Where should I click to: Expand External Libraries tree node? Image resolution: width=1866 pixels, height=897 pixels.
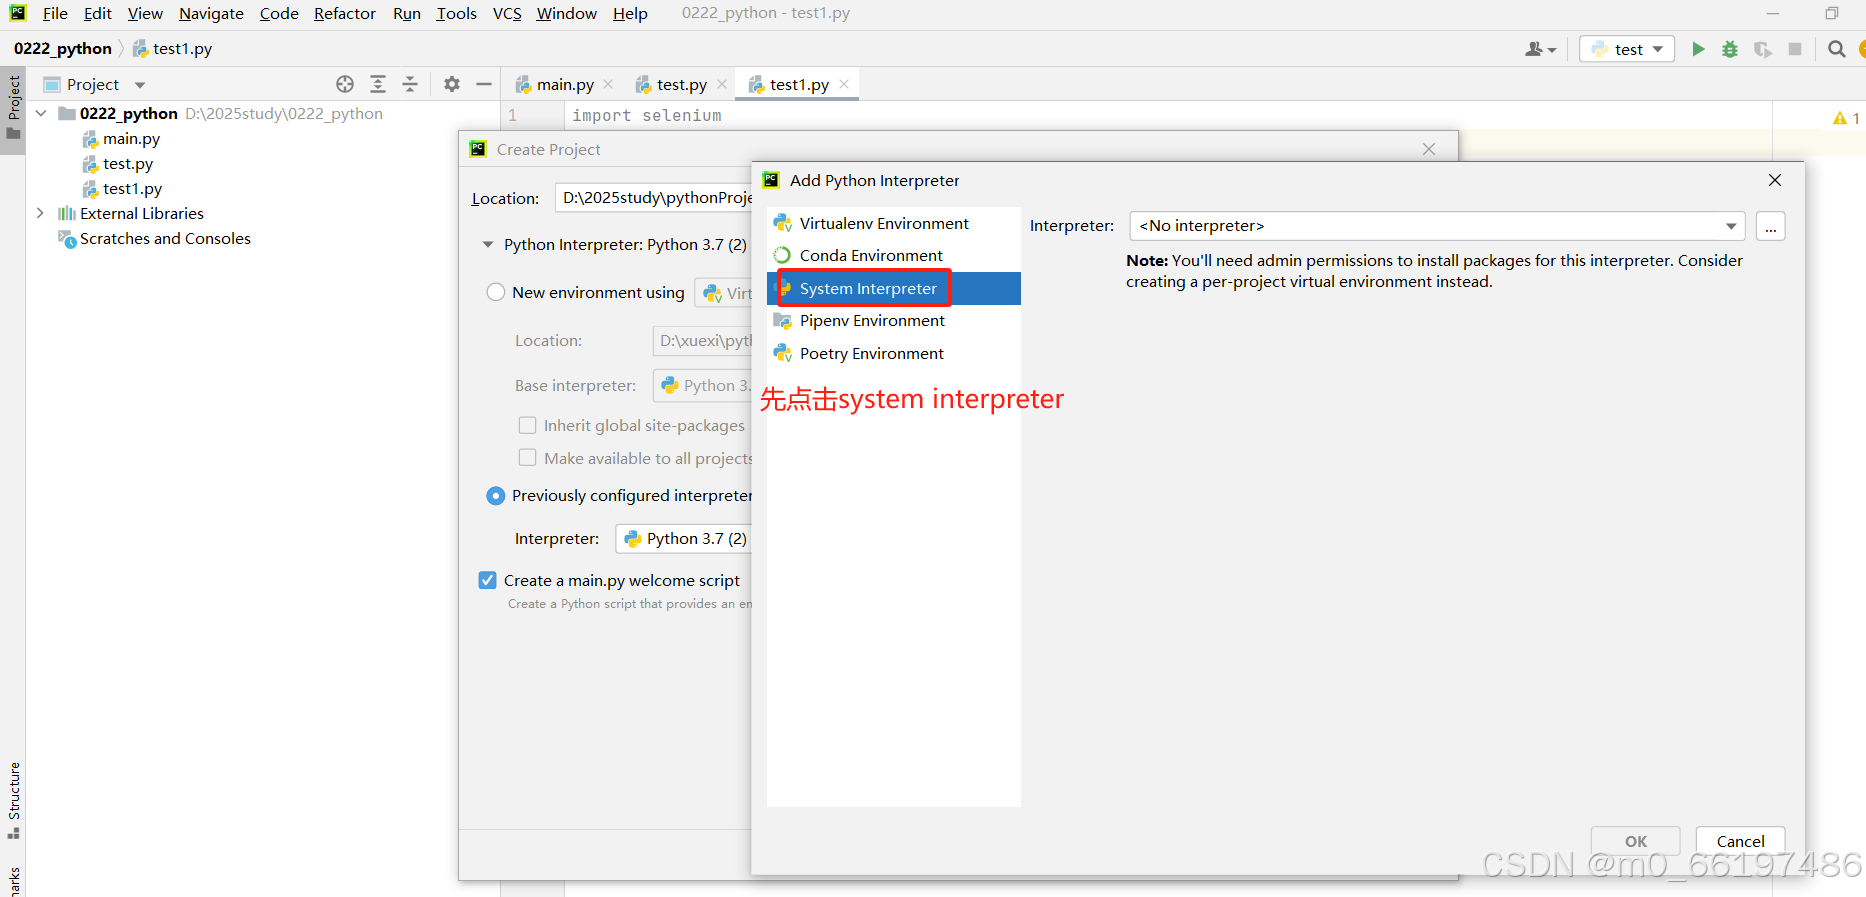tap(41, 213)
